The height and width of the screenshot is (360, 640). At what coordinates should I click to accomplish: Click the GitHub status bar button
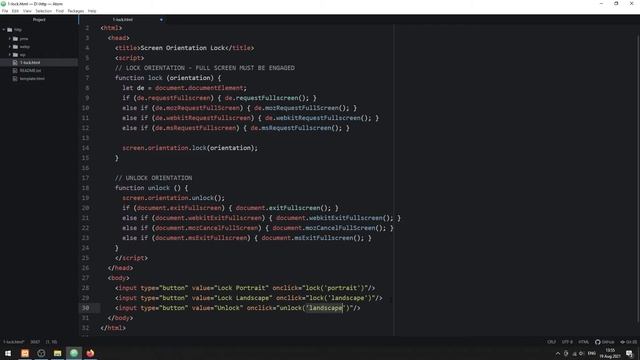[604, 342]
